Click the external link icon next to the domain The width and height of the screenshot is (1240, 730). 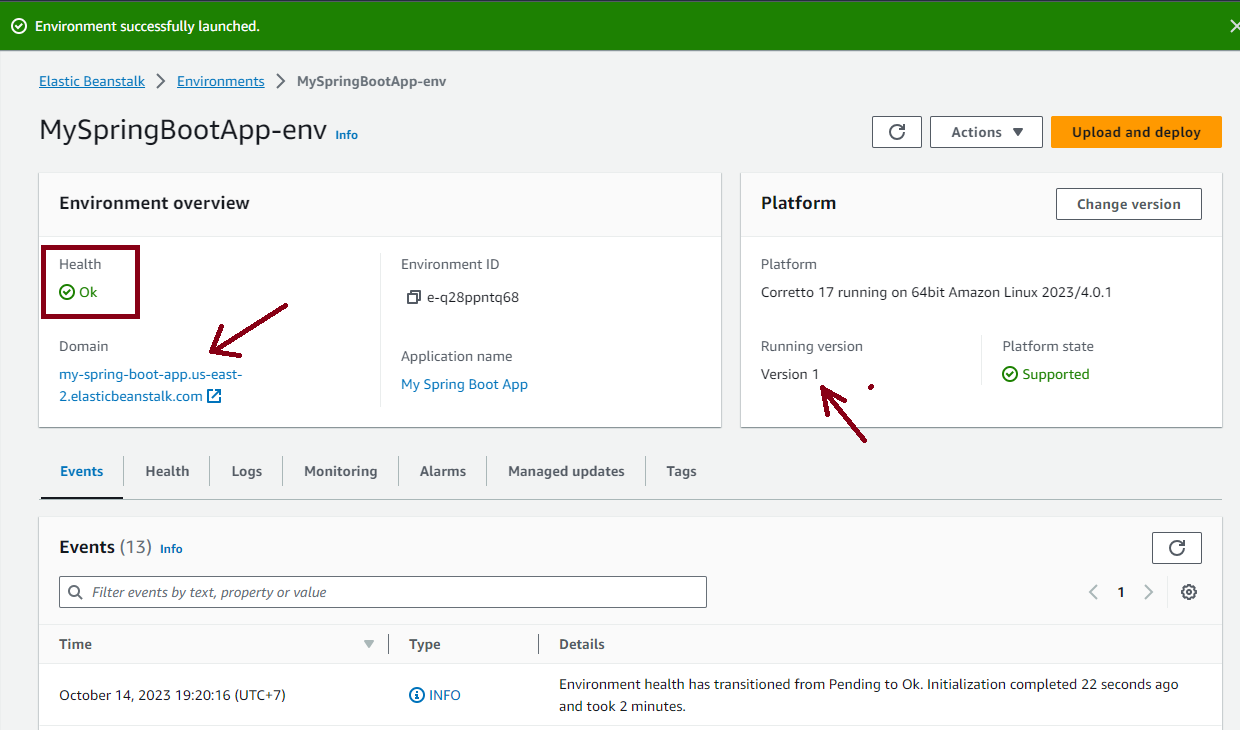[214, 396]
